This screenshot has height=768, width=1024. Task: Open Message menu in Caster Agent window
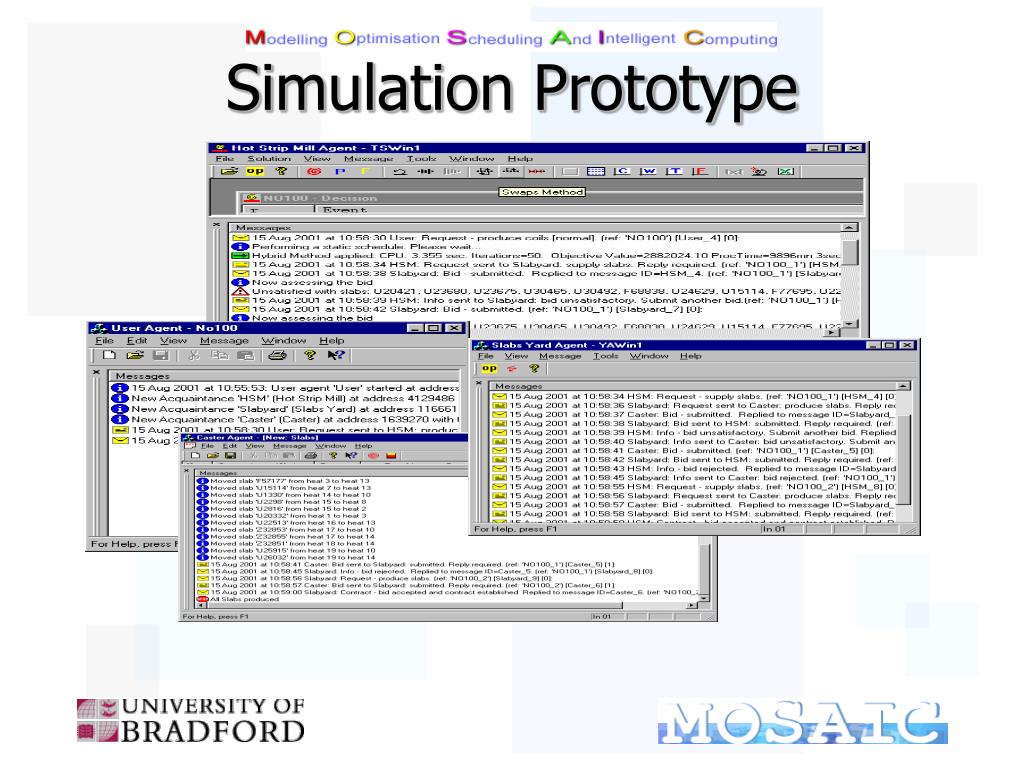pos(289,445)
